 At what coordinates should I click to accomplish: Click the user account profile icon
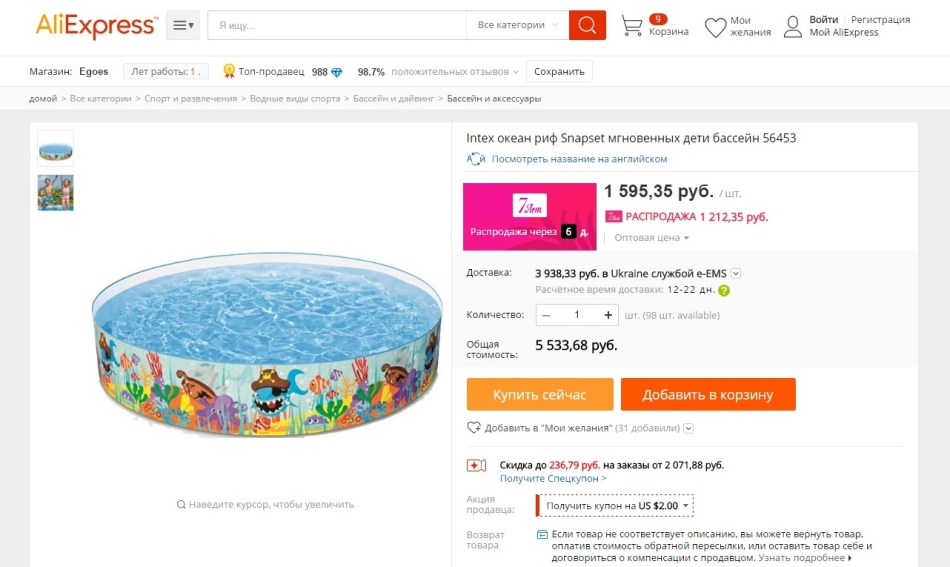[793, 26]
